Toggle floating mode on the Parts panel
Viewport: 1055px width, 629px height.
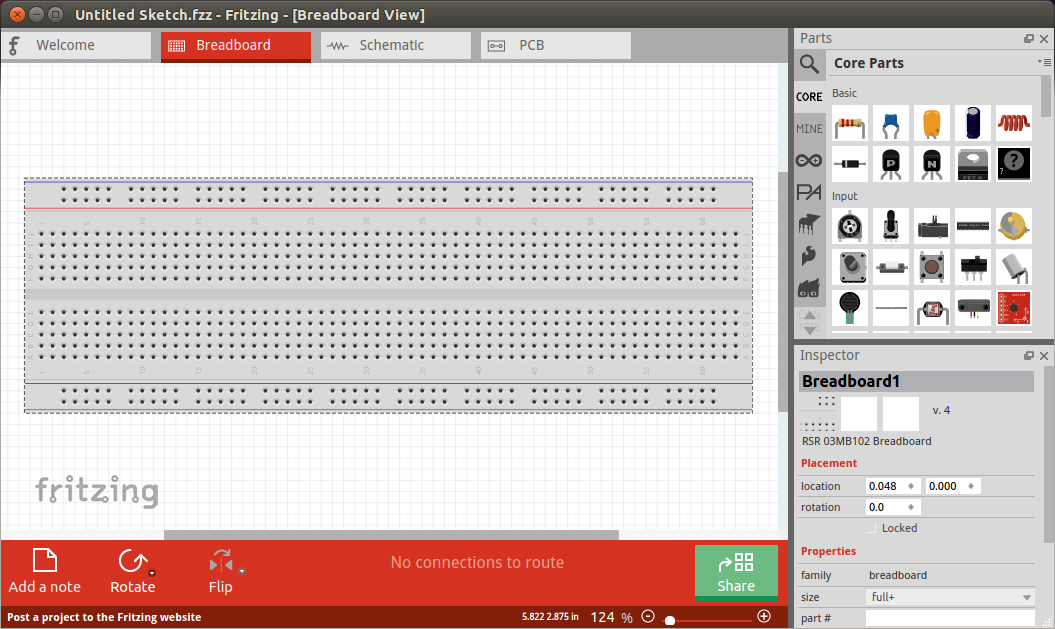(1029, 38)
